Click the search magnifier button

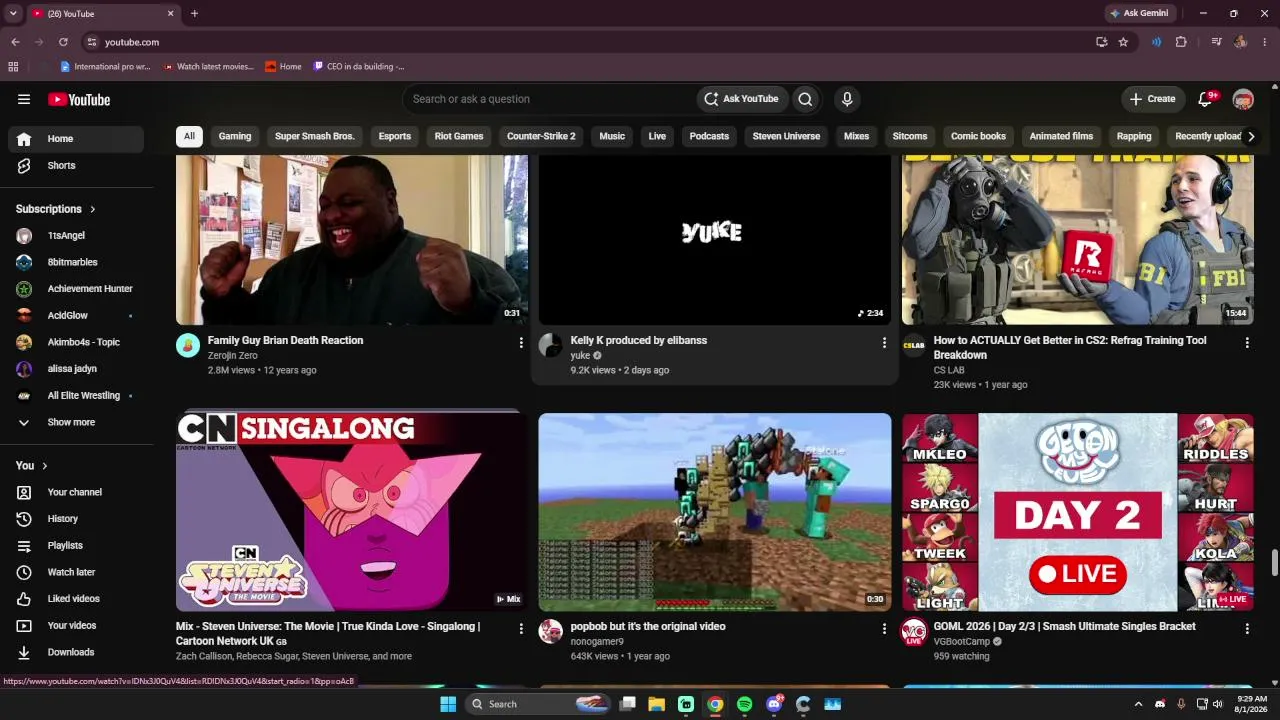805,99
